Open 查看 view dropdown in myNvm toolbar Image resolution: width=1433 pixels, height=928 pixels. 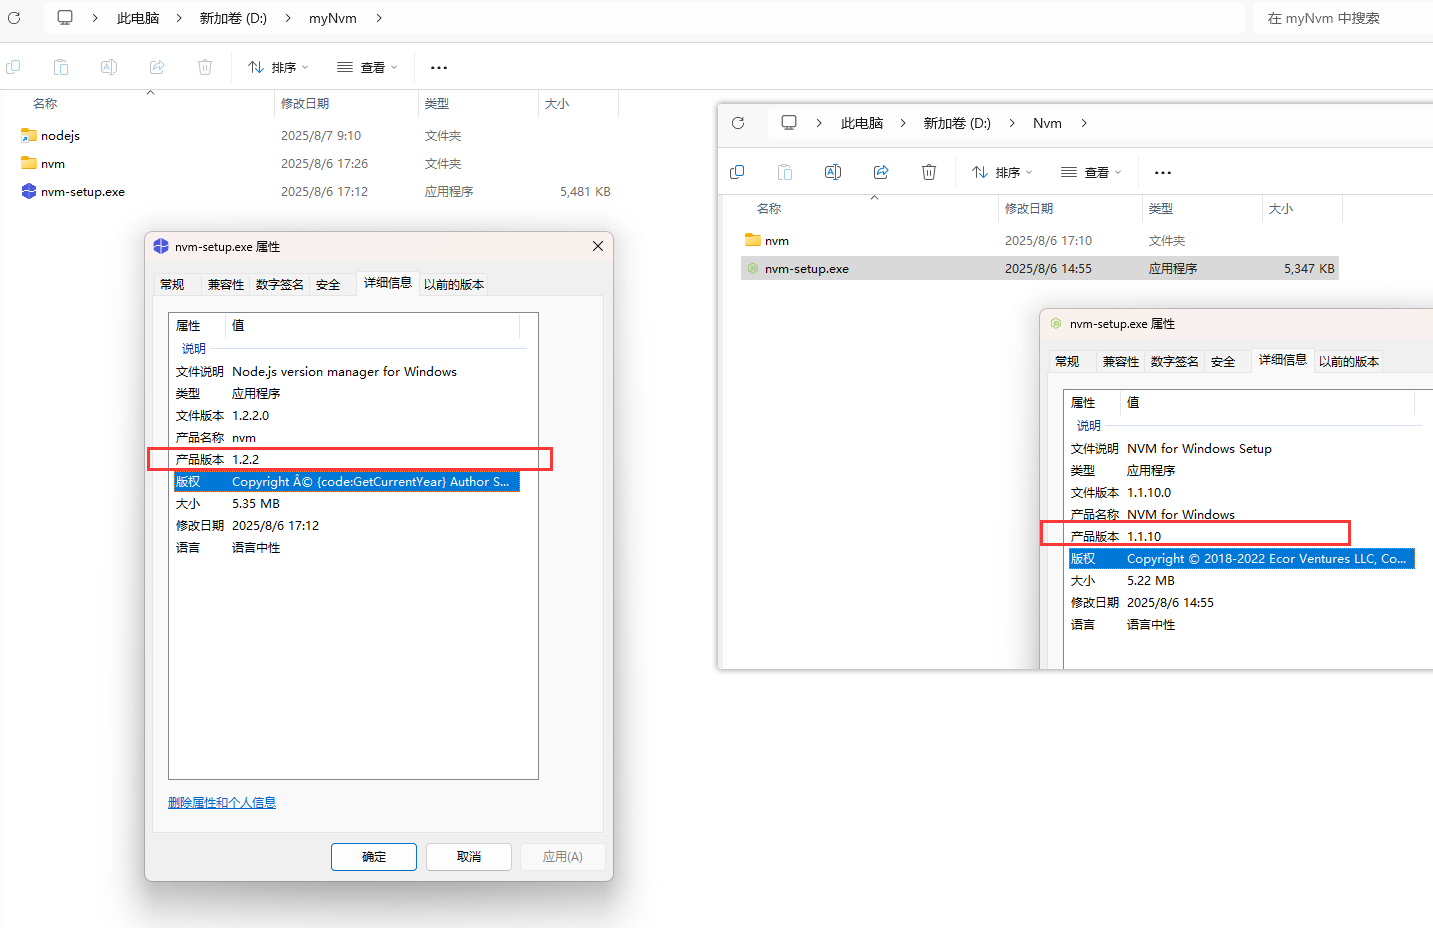point(367,67)
